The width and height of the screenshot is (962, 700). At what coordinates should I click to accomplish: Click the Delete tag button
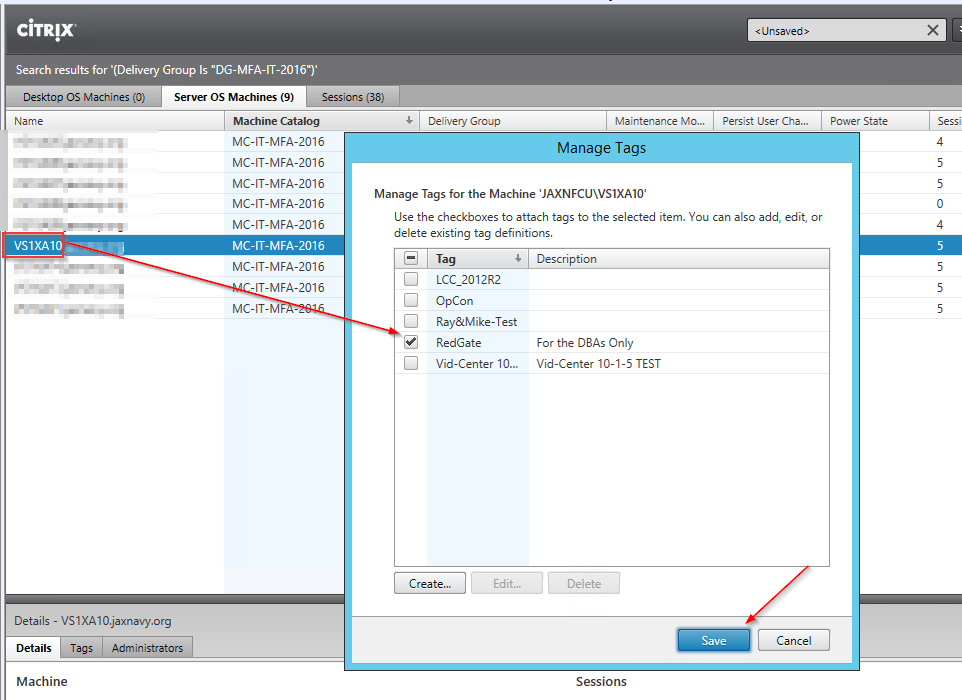(x=584, y=583)
